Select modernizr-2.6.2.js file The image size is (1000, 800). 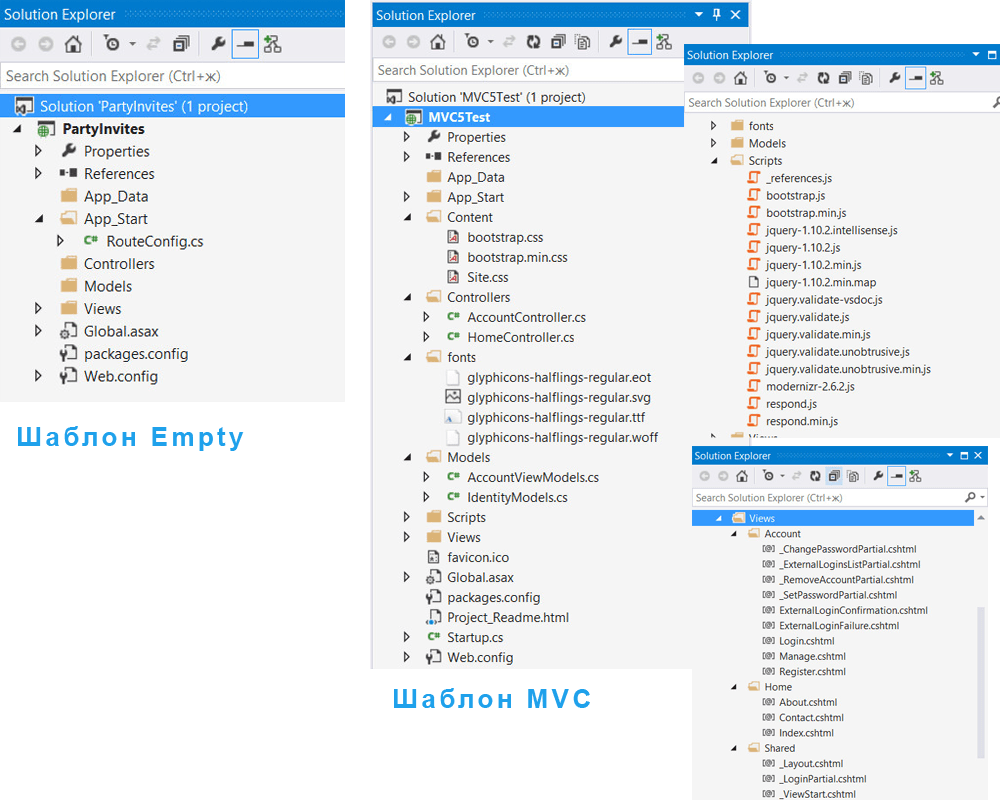809,387
